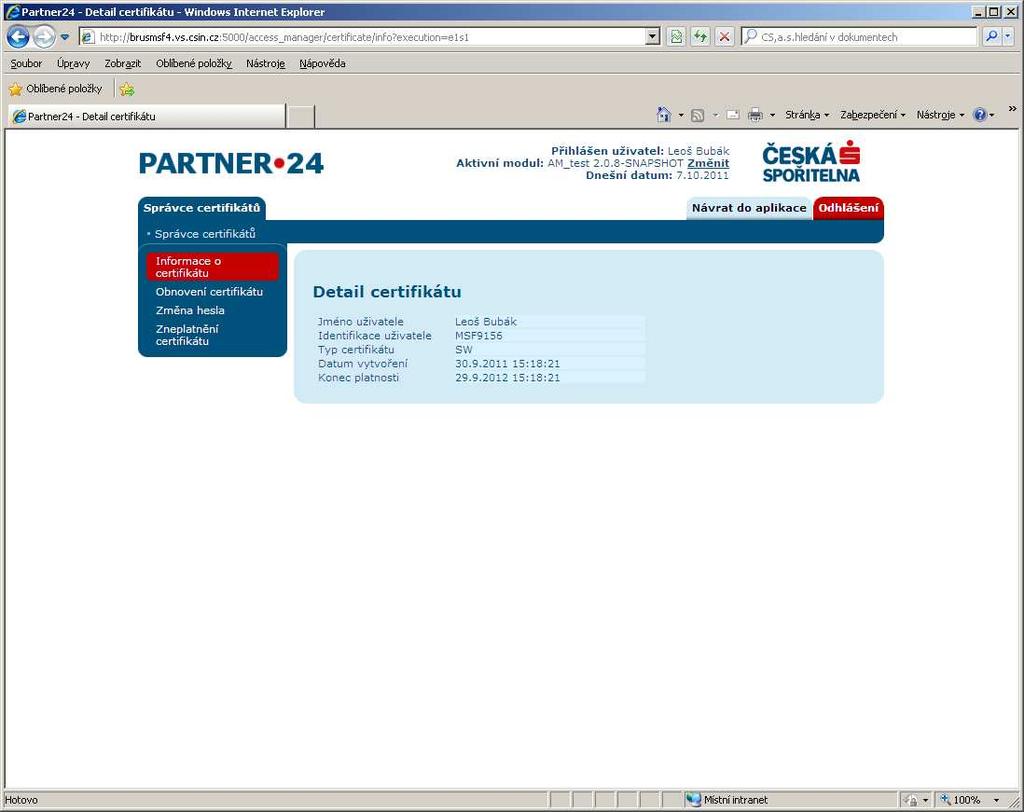Click the Read mail envelope icon
This screenshot has width=1024, height=812.
click(733, 115)
